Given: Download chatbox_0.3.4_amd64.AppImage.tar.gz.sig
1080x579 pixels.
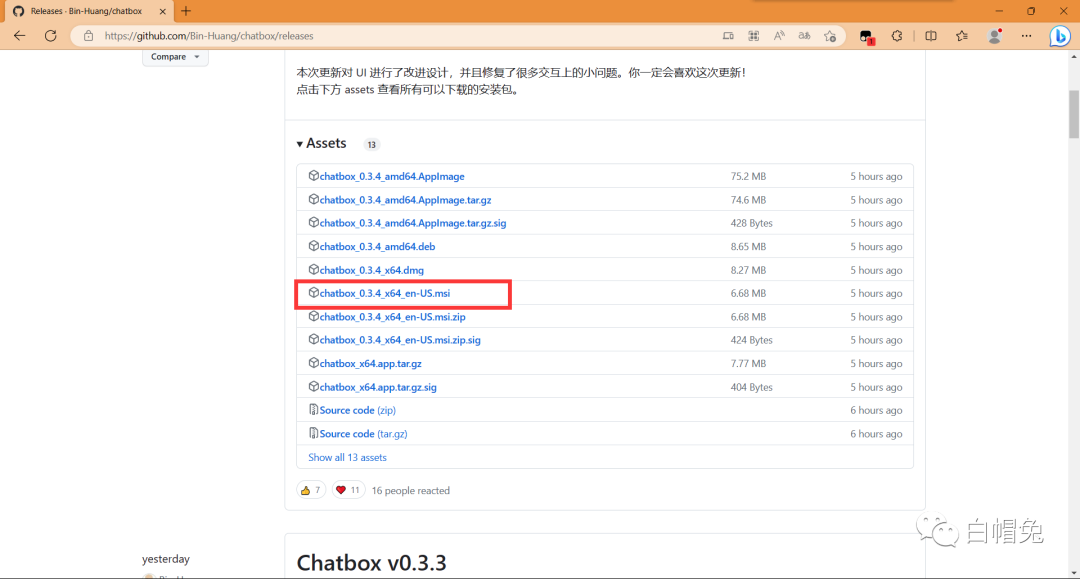Looking at the screenshot, I should (x=413, y=223).
